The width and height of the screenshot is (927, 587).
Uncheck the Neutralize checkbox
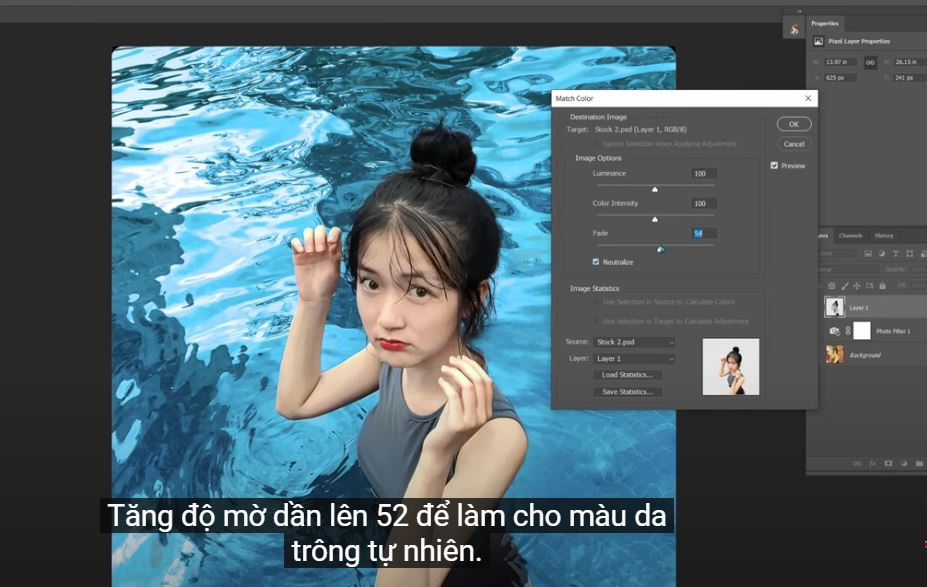(596, 262)
